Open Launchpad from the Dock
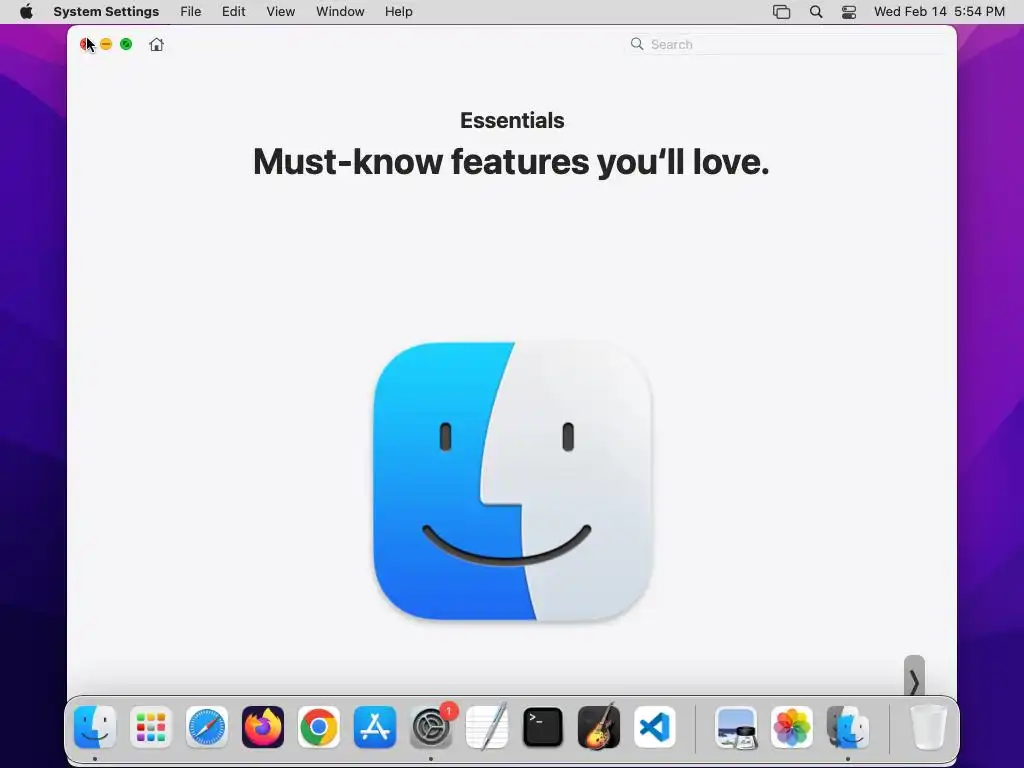Viewport: 1024px width, 768px height. point(151,727)
